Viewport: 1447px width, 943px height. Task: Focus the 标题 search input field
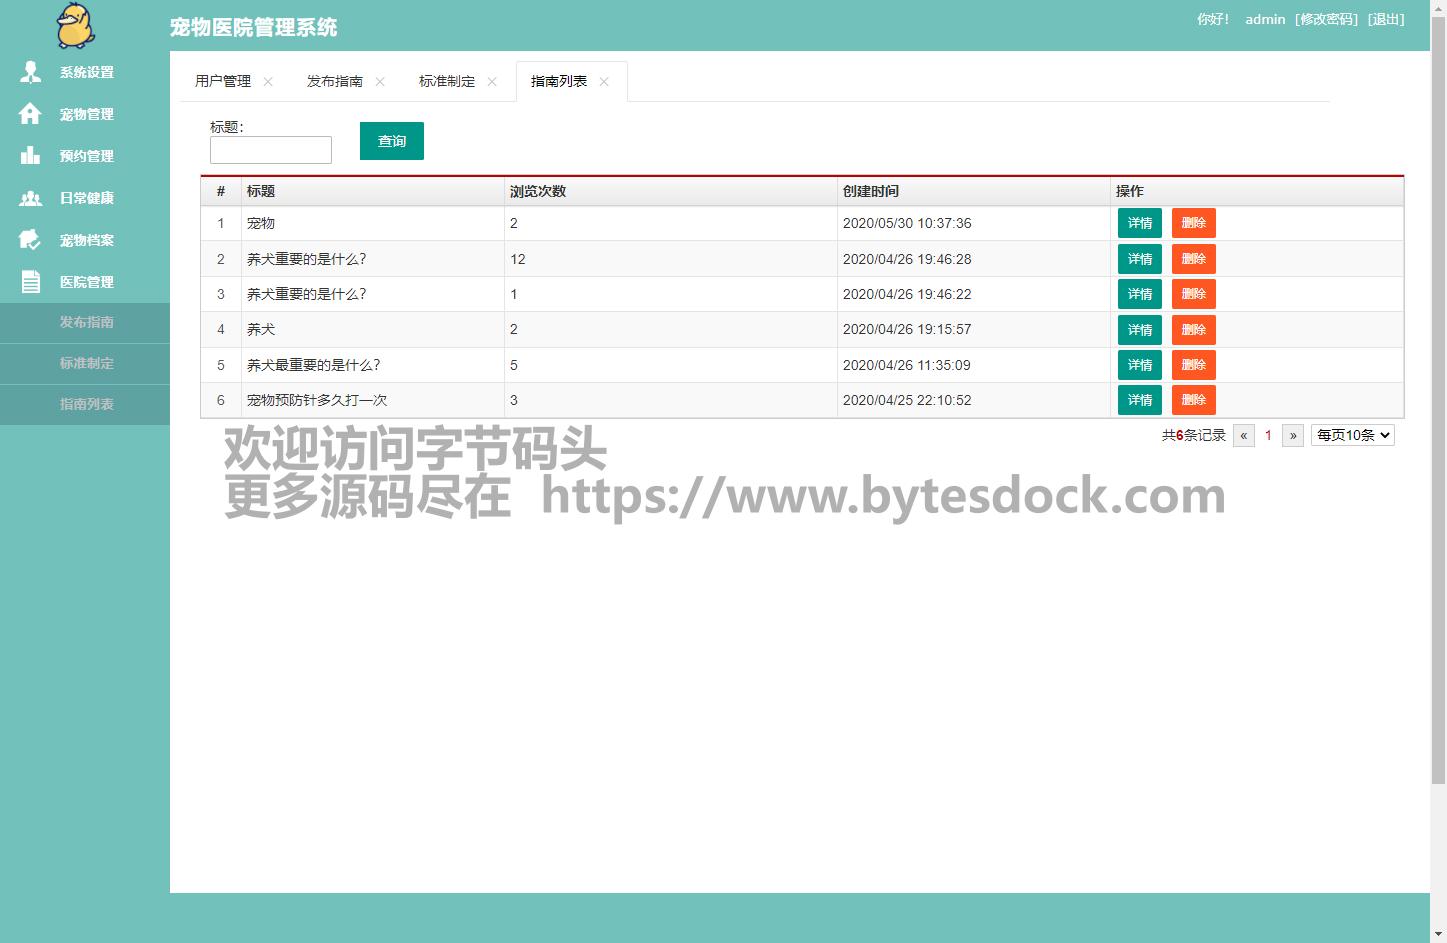pyautogui.click(x=270, y=150)
